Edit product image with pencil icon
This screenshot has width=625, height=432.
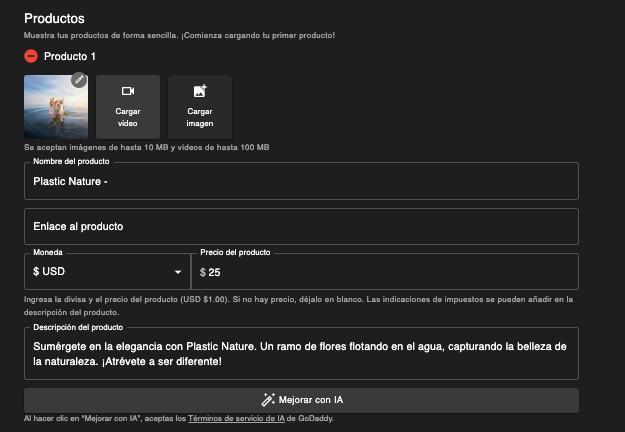coord(79,80)
